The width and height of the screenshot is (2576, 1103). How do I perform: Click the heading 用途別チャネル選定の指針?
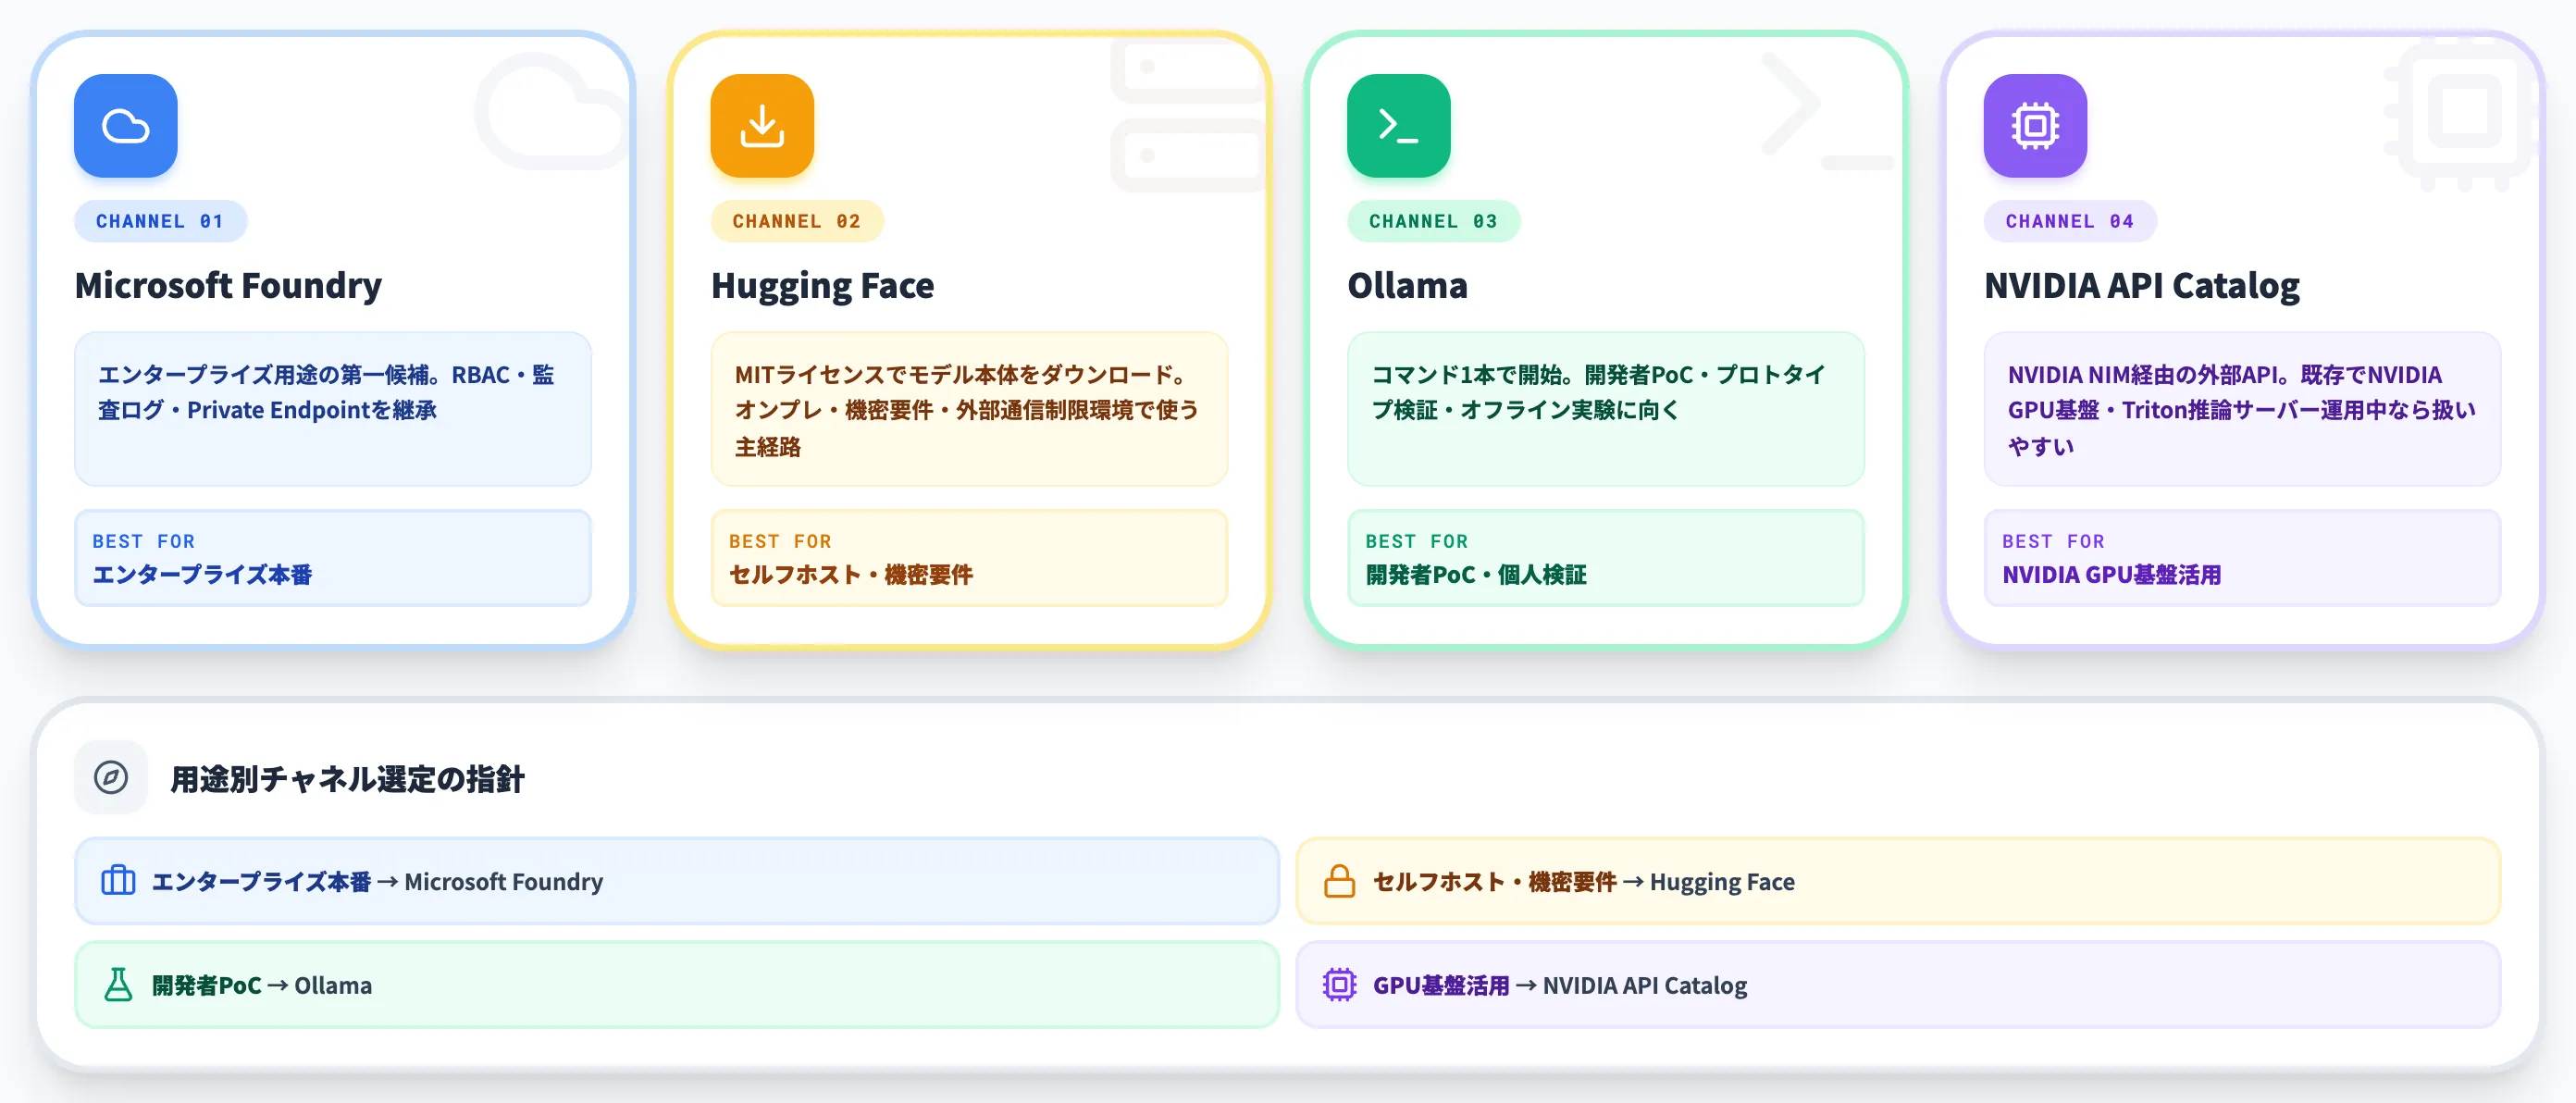347,778
